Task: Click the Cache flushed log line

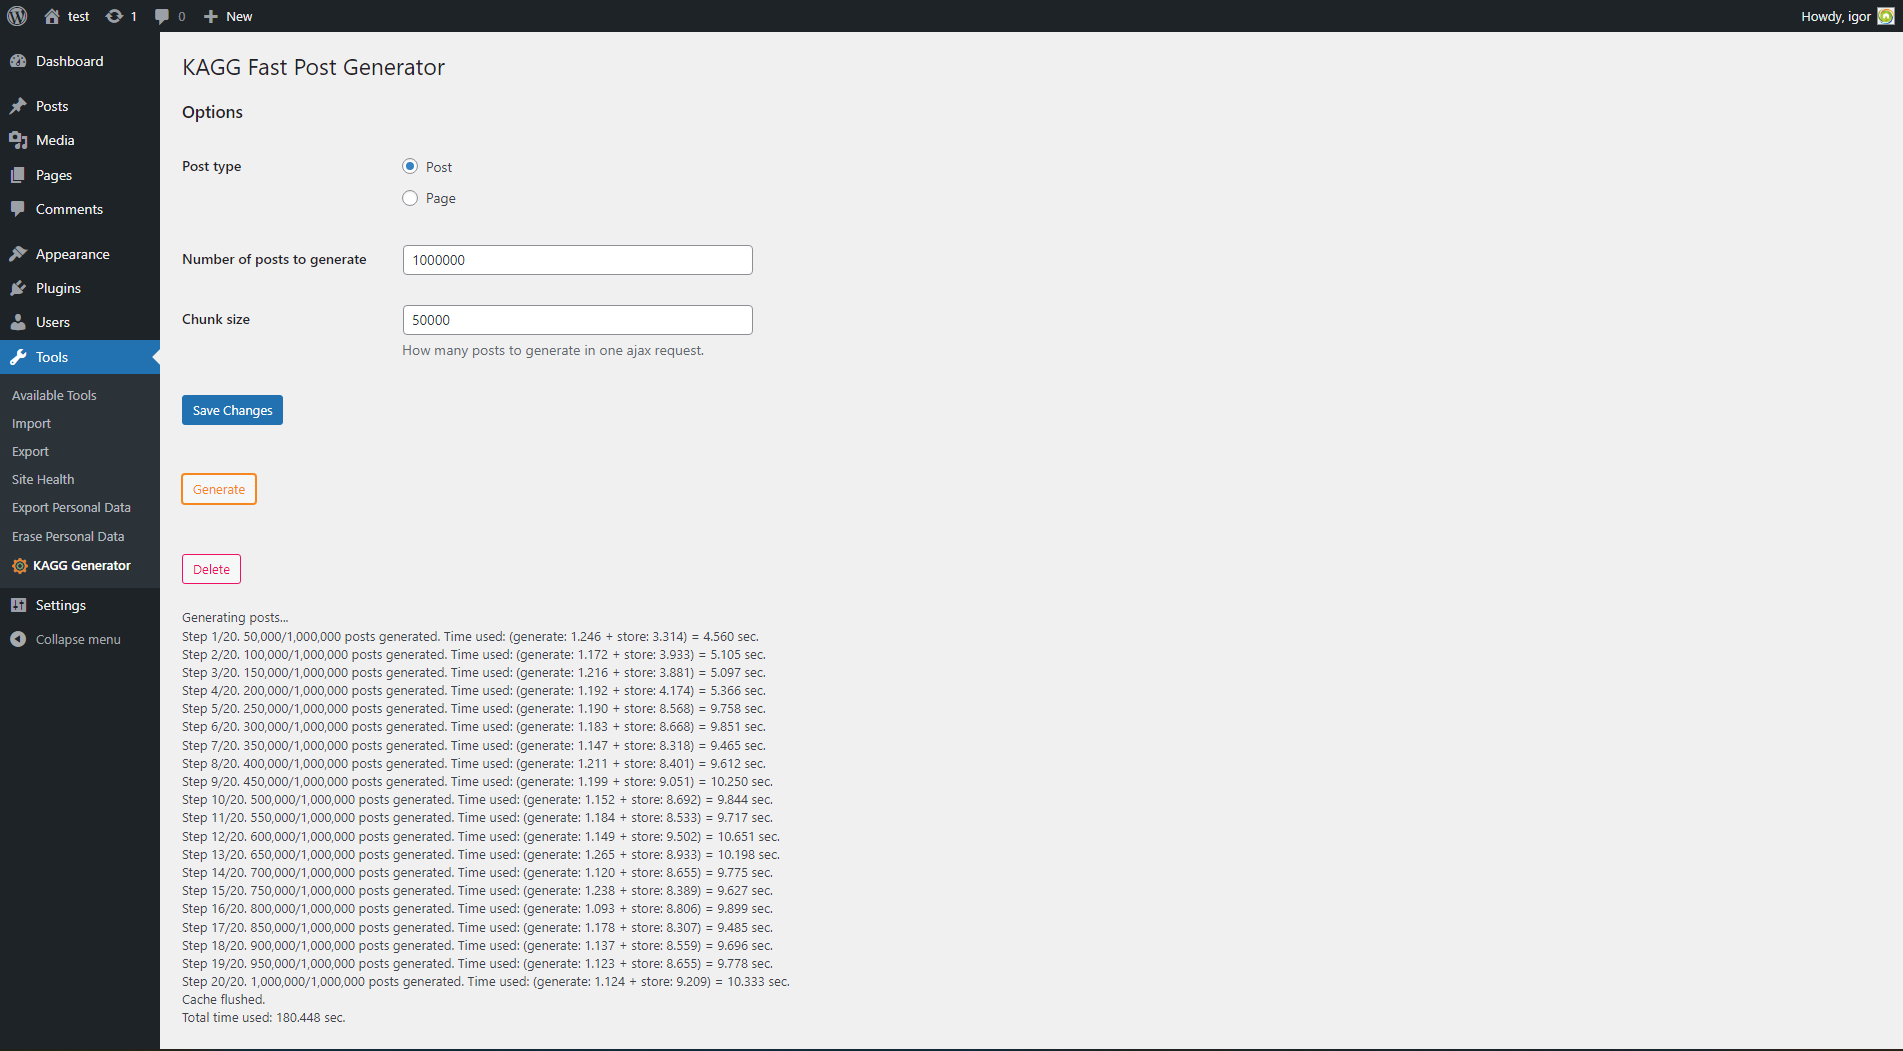Action: pyautogui.click(x=224, y=999)
